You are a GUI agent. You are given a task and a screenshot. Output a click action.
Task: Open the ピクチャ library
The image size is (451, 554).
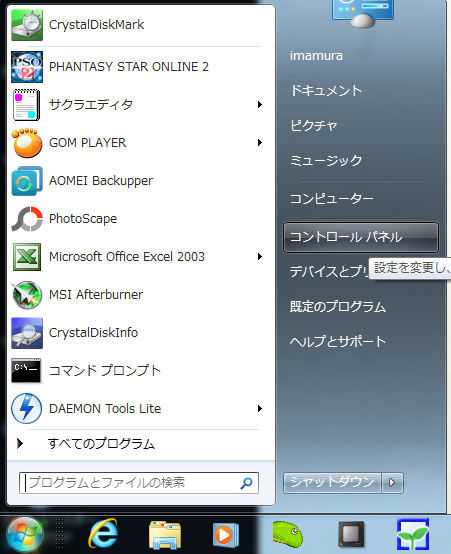click(x=314, y=125)
